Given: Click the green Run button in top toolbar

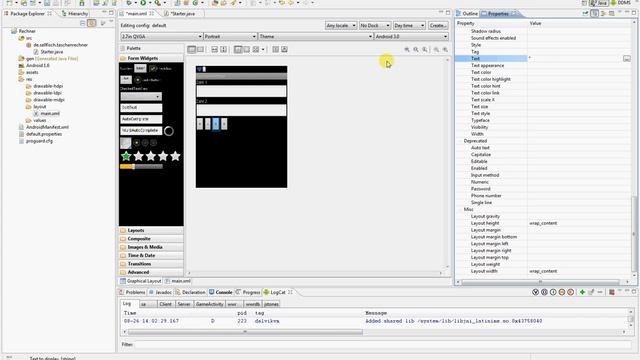Looking at the screenshot, I should (x=143, y=3).
